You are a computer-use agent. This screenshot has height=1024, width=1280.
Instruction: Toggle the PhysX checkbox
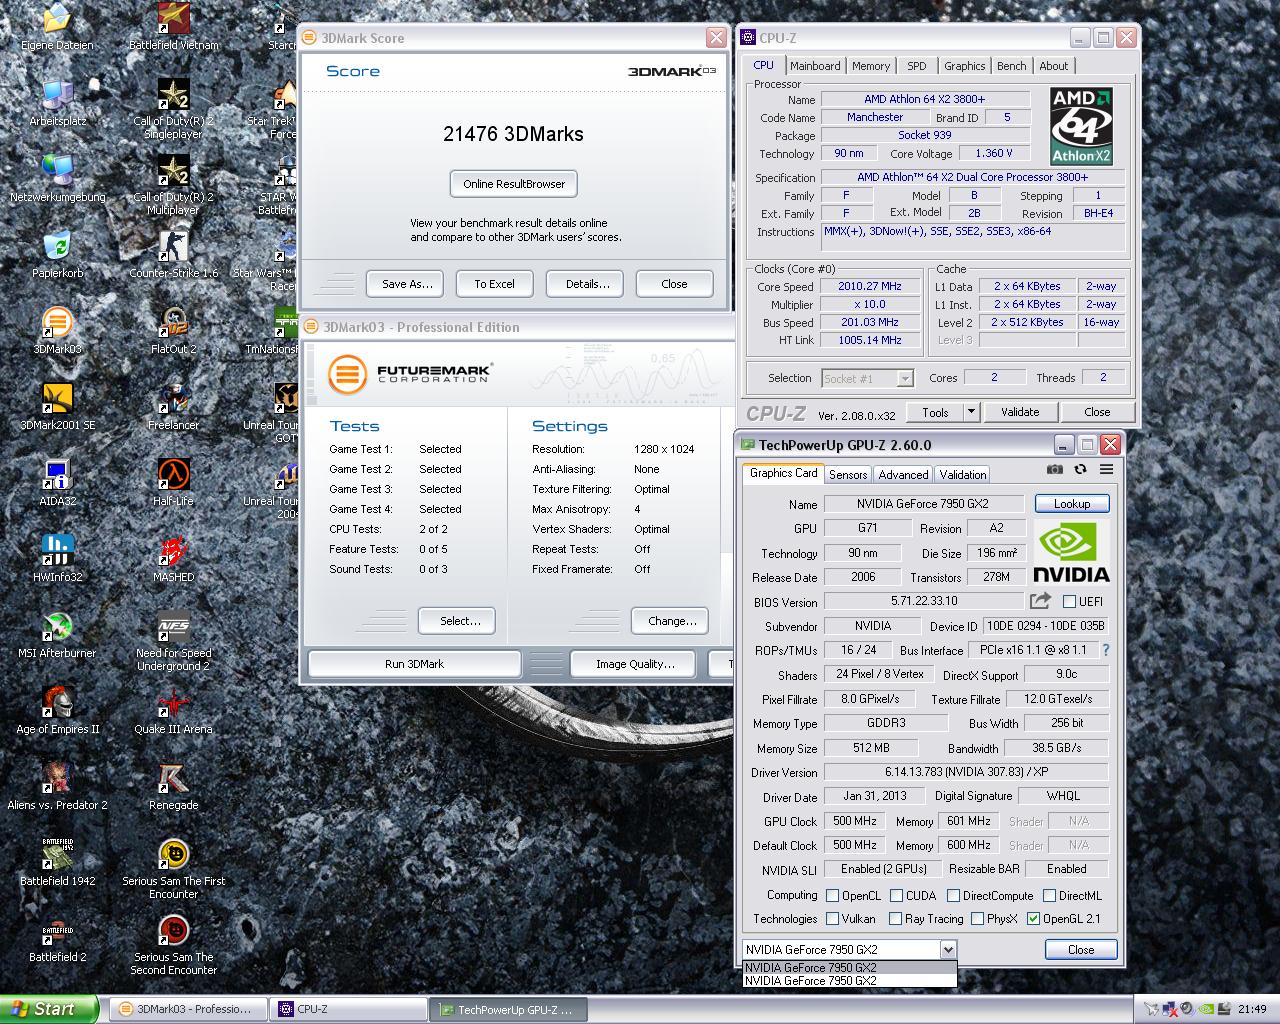[x=977, y=918]
